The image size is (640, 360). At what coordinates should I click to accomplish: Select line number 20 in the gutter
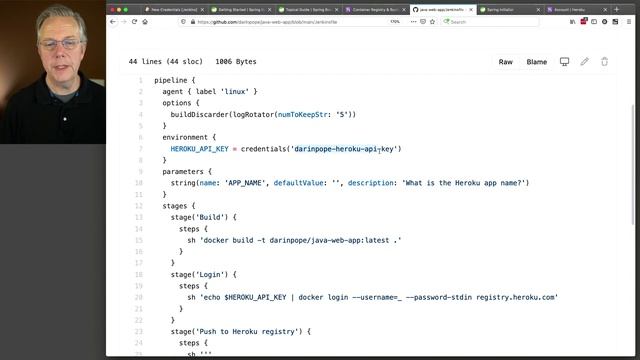139,298
